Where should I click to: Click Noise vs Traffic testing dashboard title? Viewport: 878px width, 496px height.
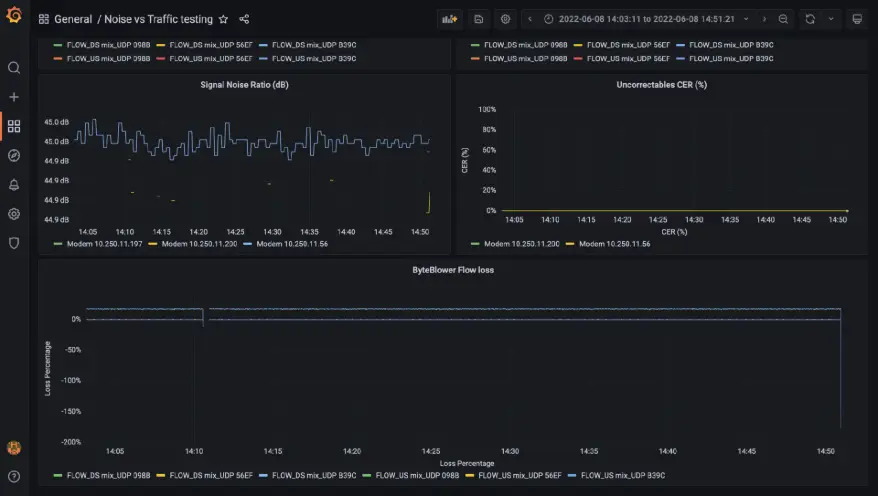158,19
